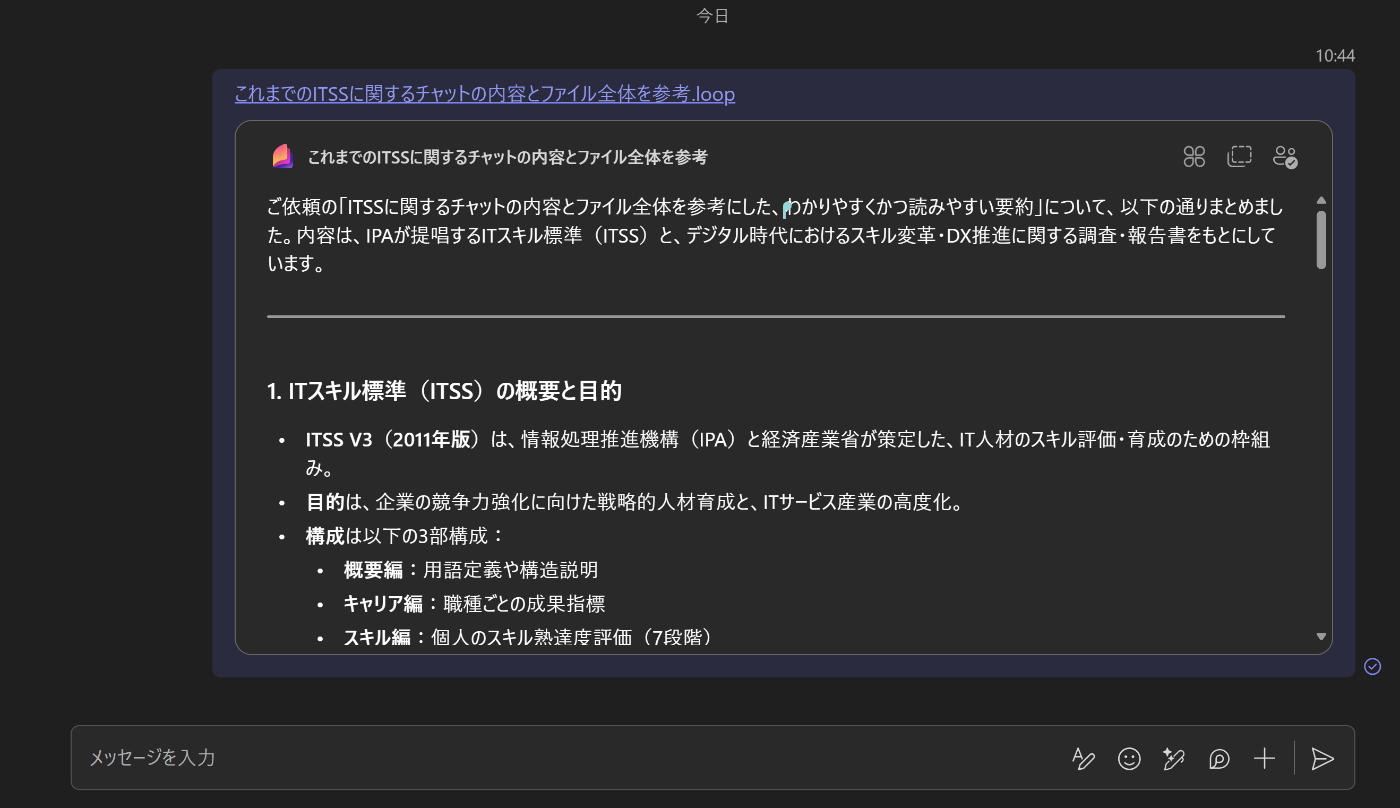The height and width of the screenshot is (808, 1400).
Task: Click the scroll down arrow in Loop card
Action: point(1321,636)
